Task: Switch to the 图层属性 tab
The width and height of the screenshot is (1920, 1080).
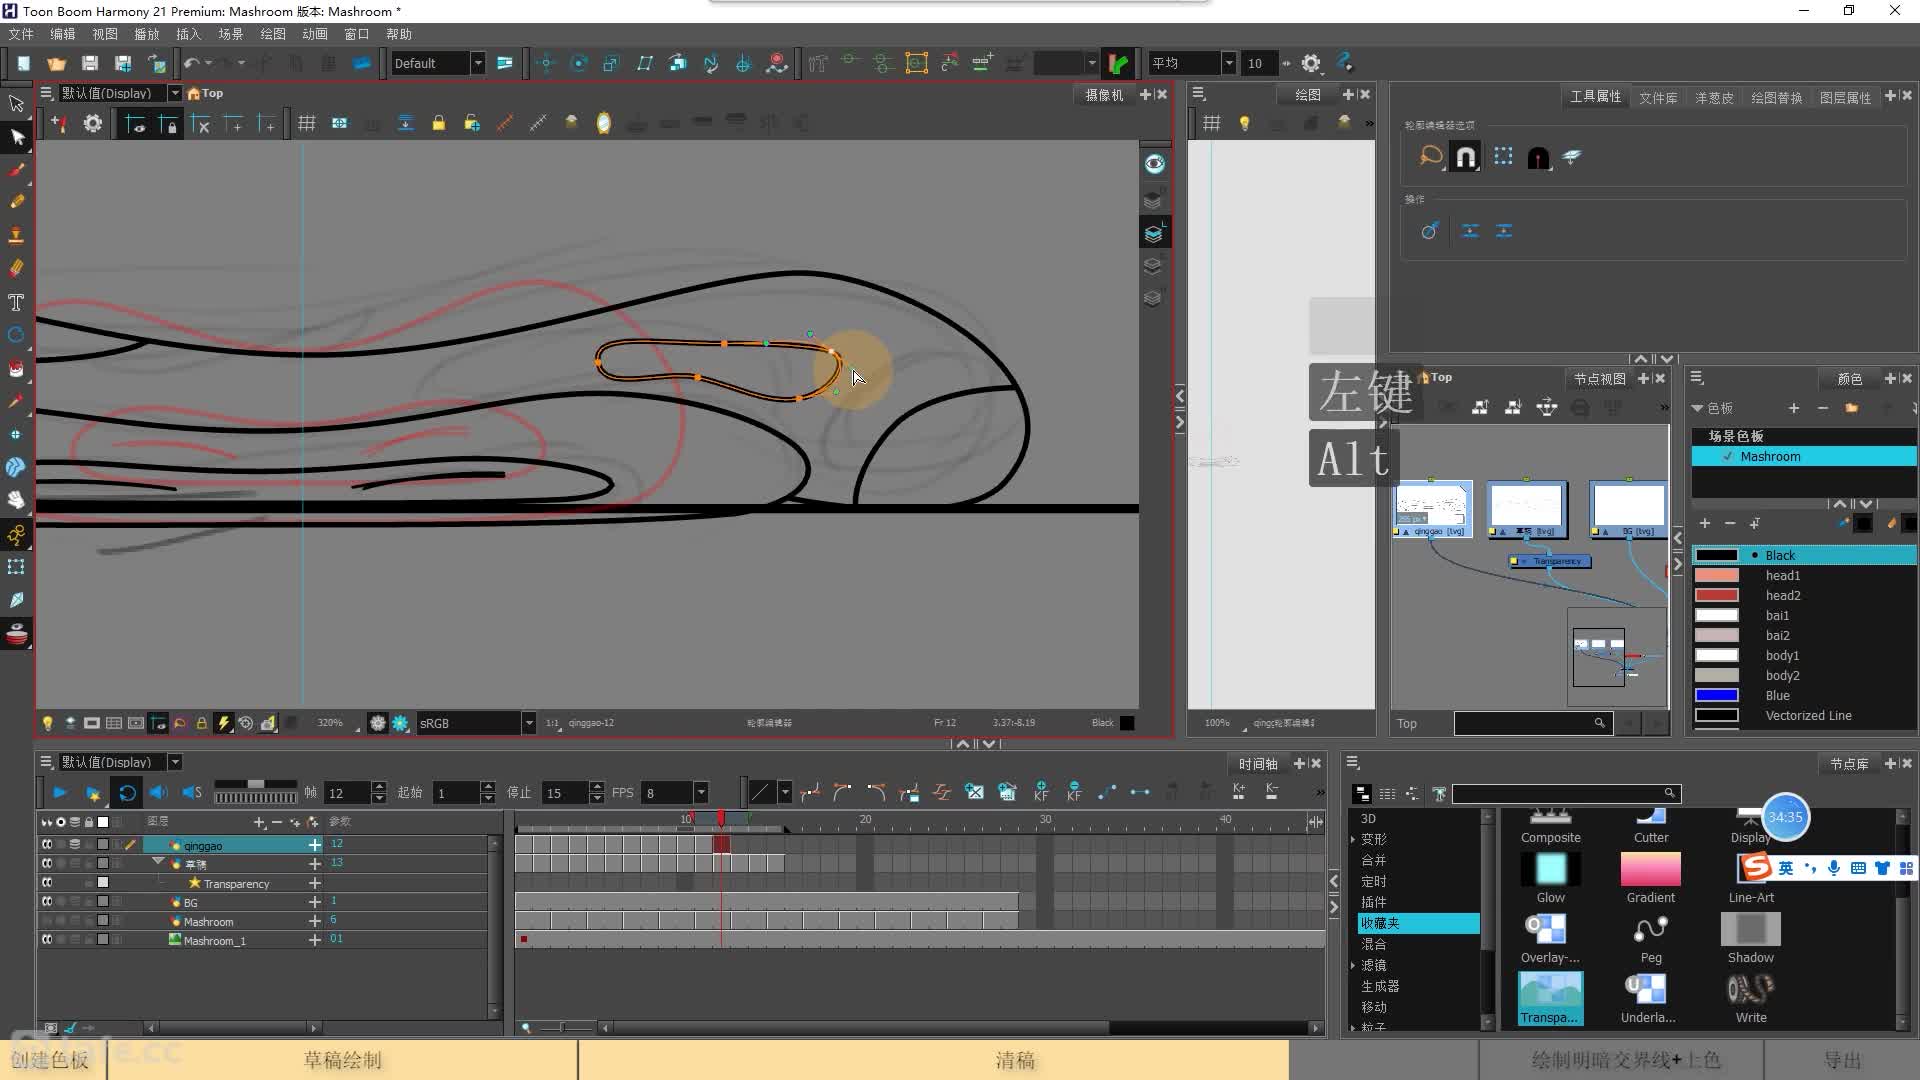Action: point(1845,97)
